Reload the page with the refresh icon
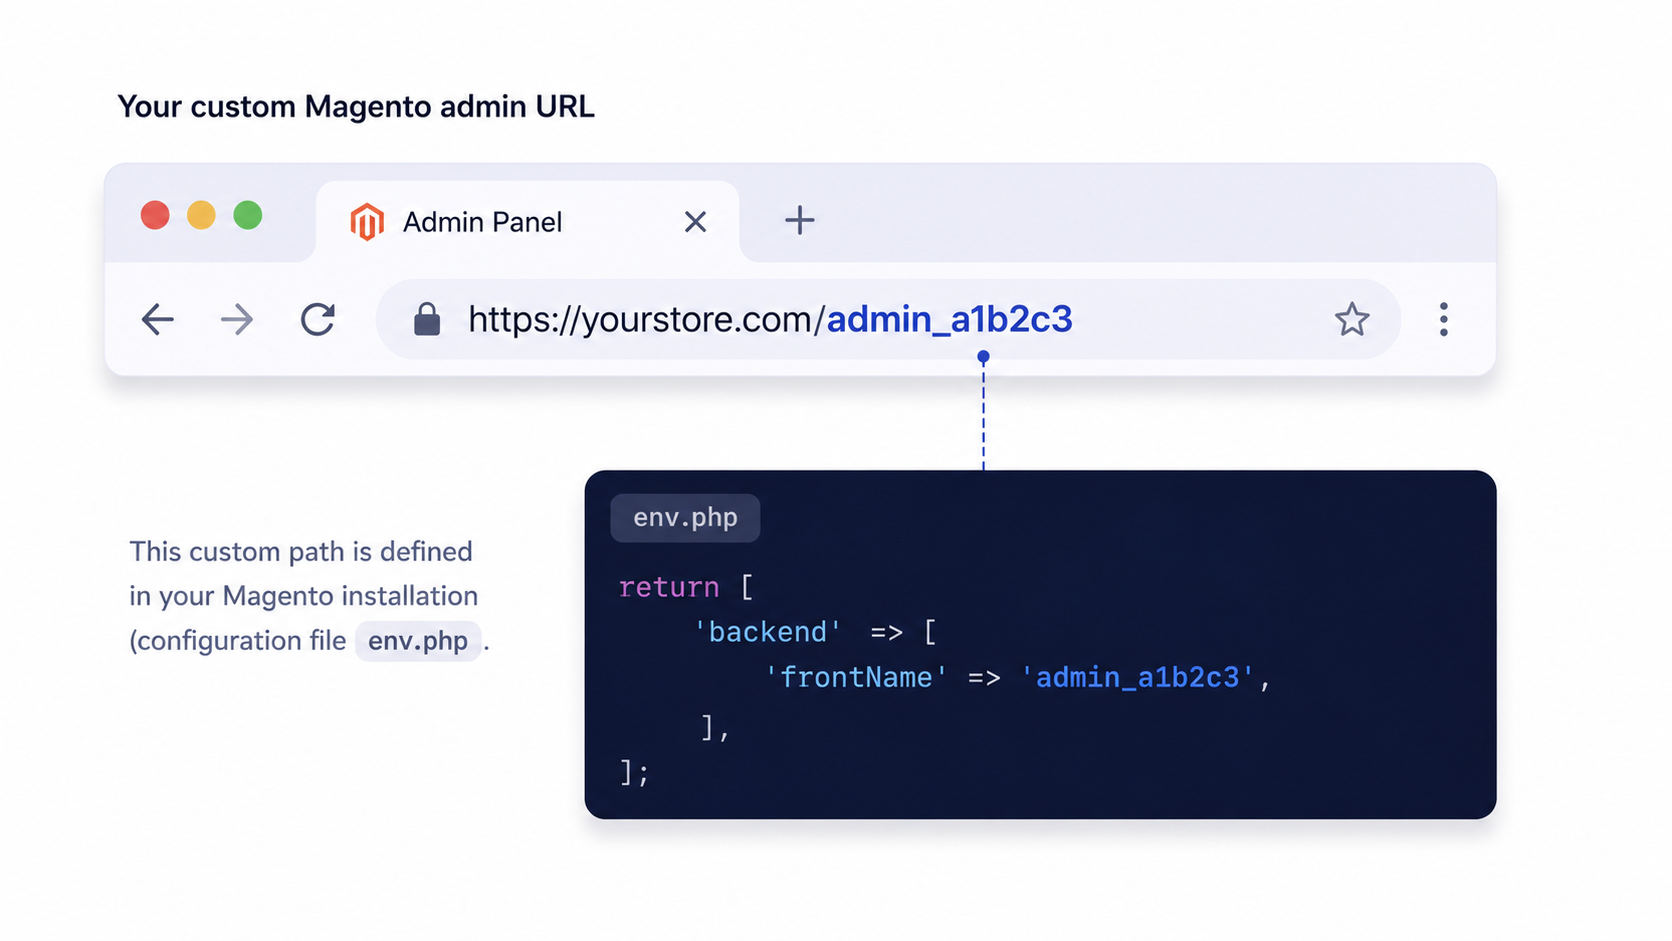This screenshot has width=1672, height=941. 318,320
